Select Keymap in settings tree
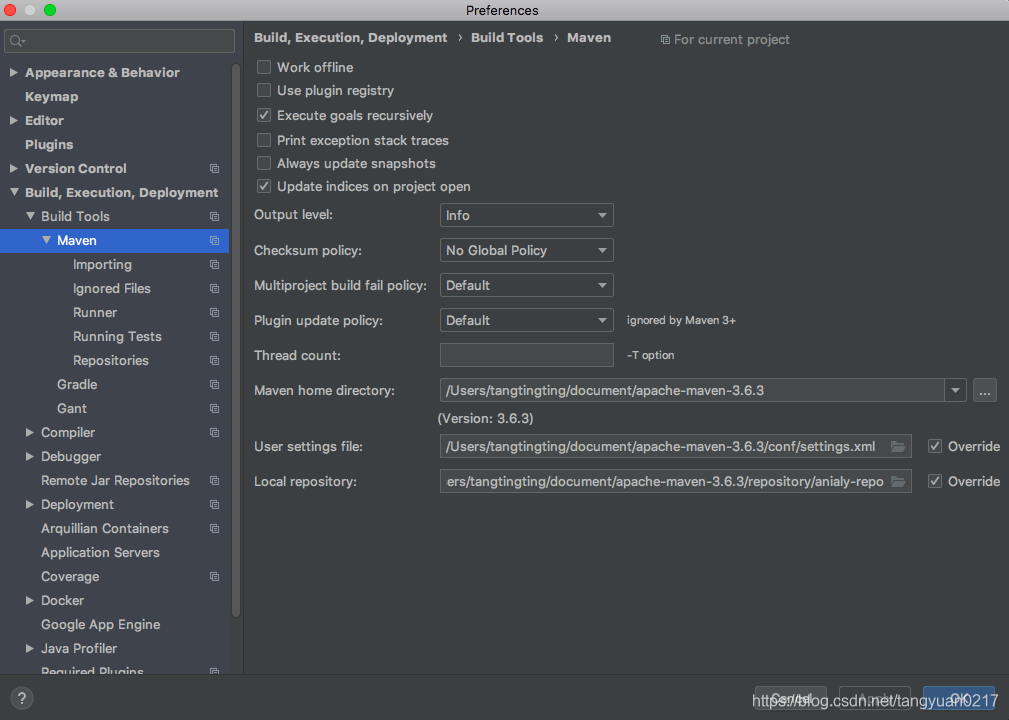Screen dimensions: 1009x720 coord(51,97)
